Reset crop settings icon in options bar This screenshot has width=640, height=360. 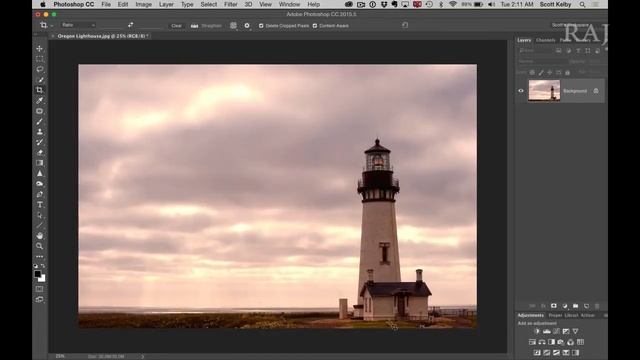coord(405,25)
